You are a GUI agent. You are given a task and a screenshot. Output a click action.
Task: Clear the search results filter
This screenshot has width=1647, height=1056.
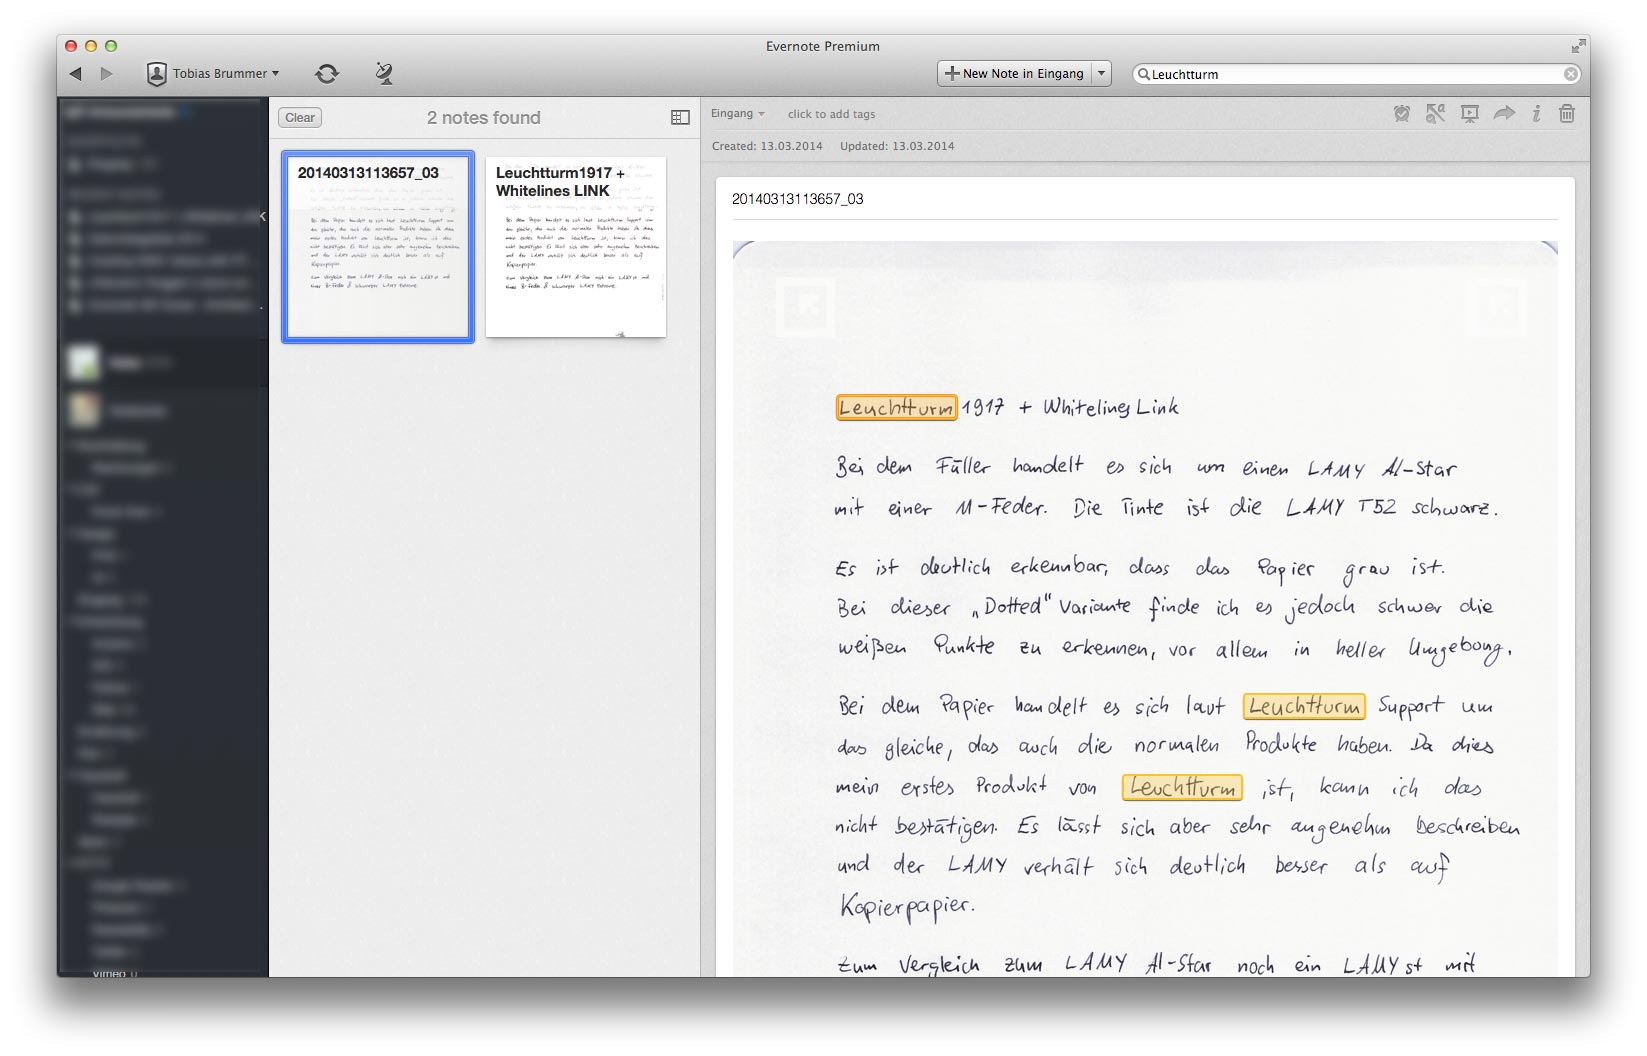tap(300, 118)
